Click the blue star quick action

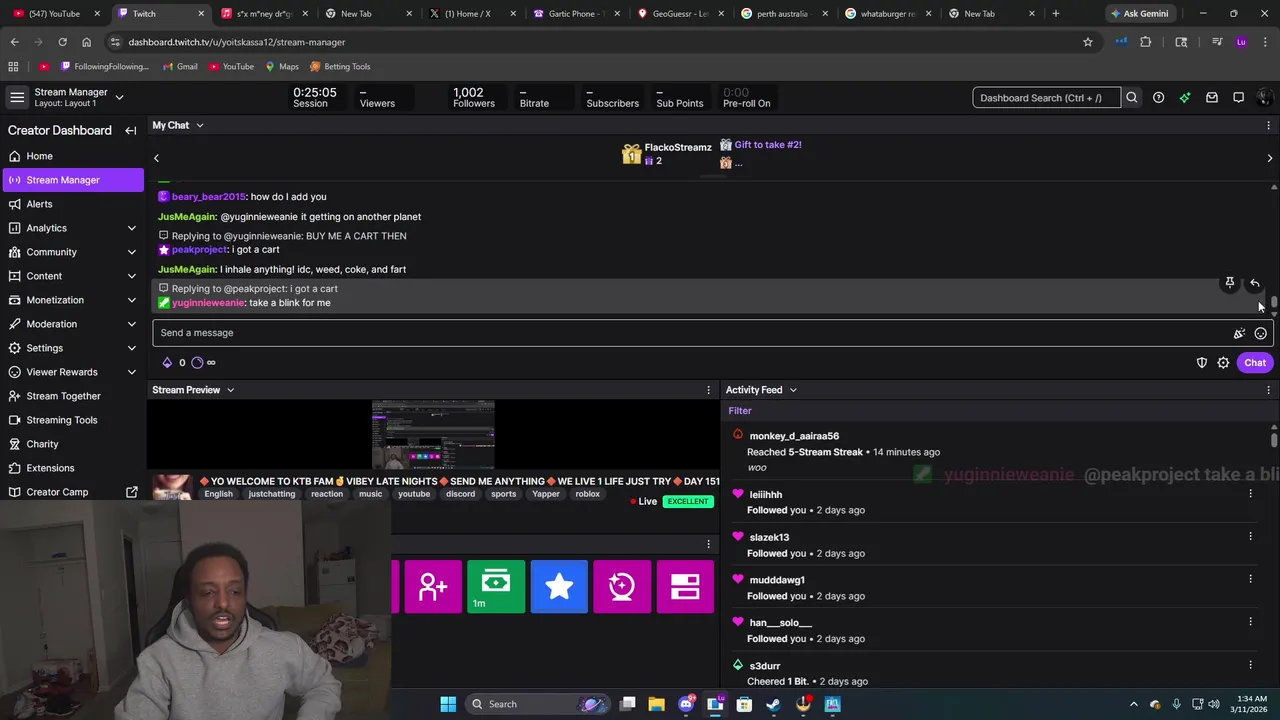point(559,586)
